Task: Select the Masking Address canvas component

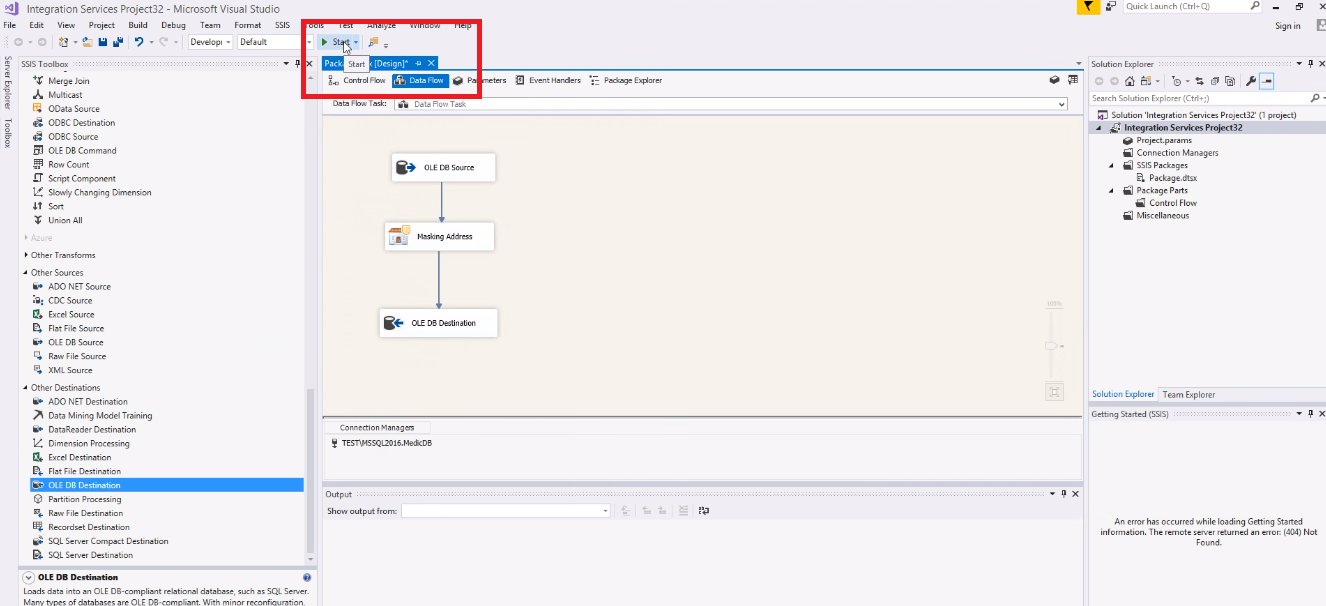Action: [x=440, y=236]
